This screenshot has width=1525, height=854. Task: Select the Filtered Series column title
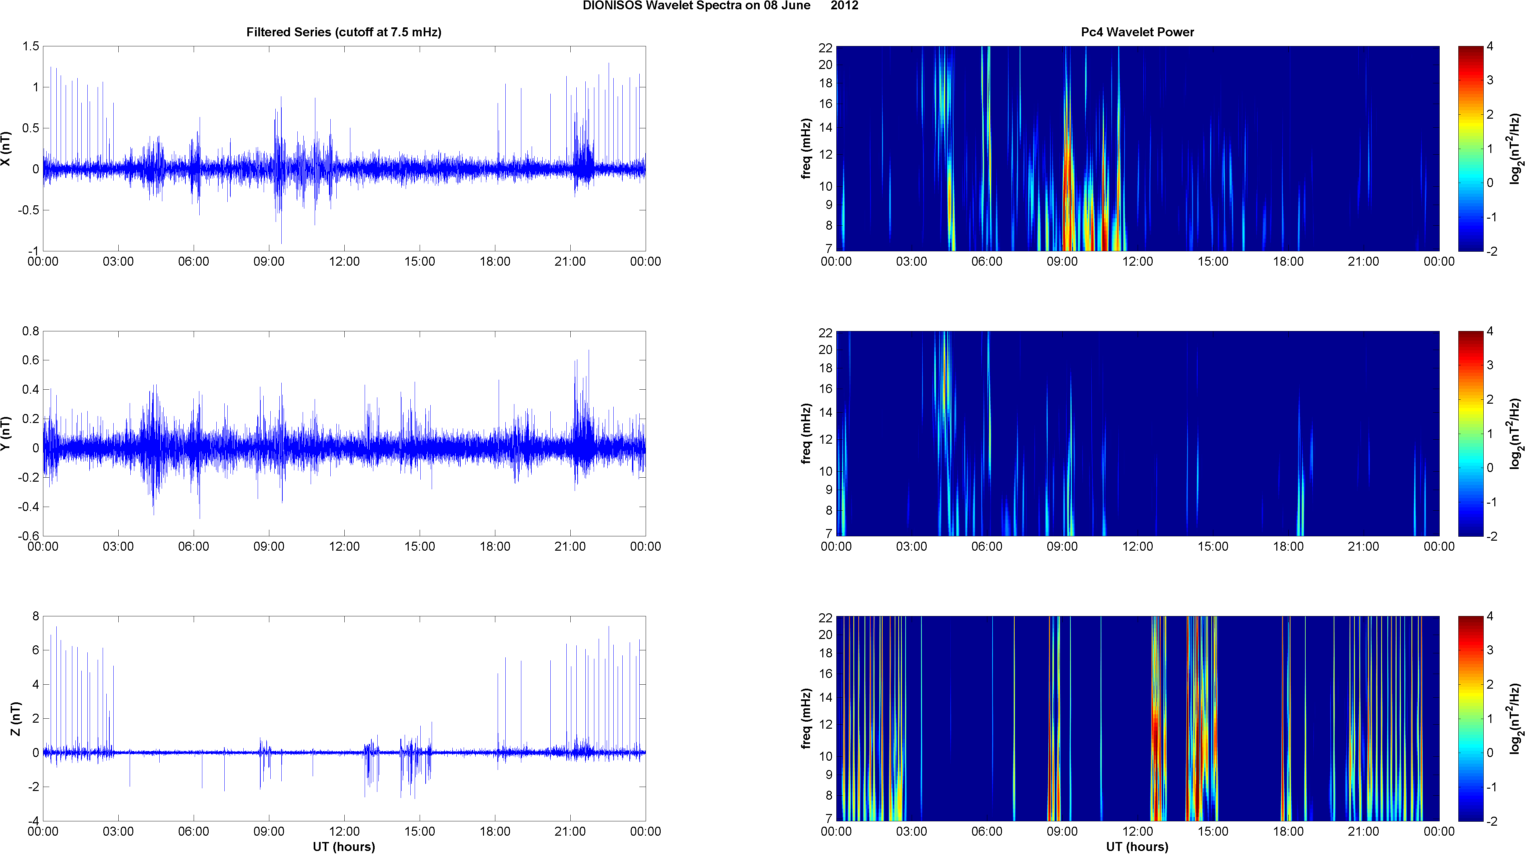[343, 32]
